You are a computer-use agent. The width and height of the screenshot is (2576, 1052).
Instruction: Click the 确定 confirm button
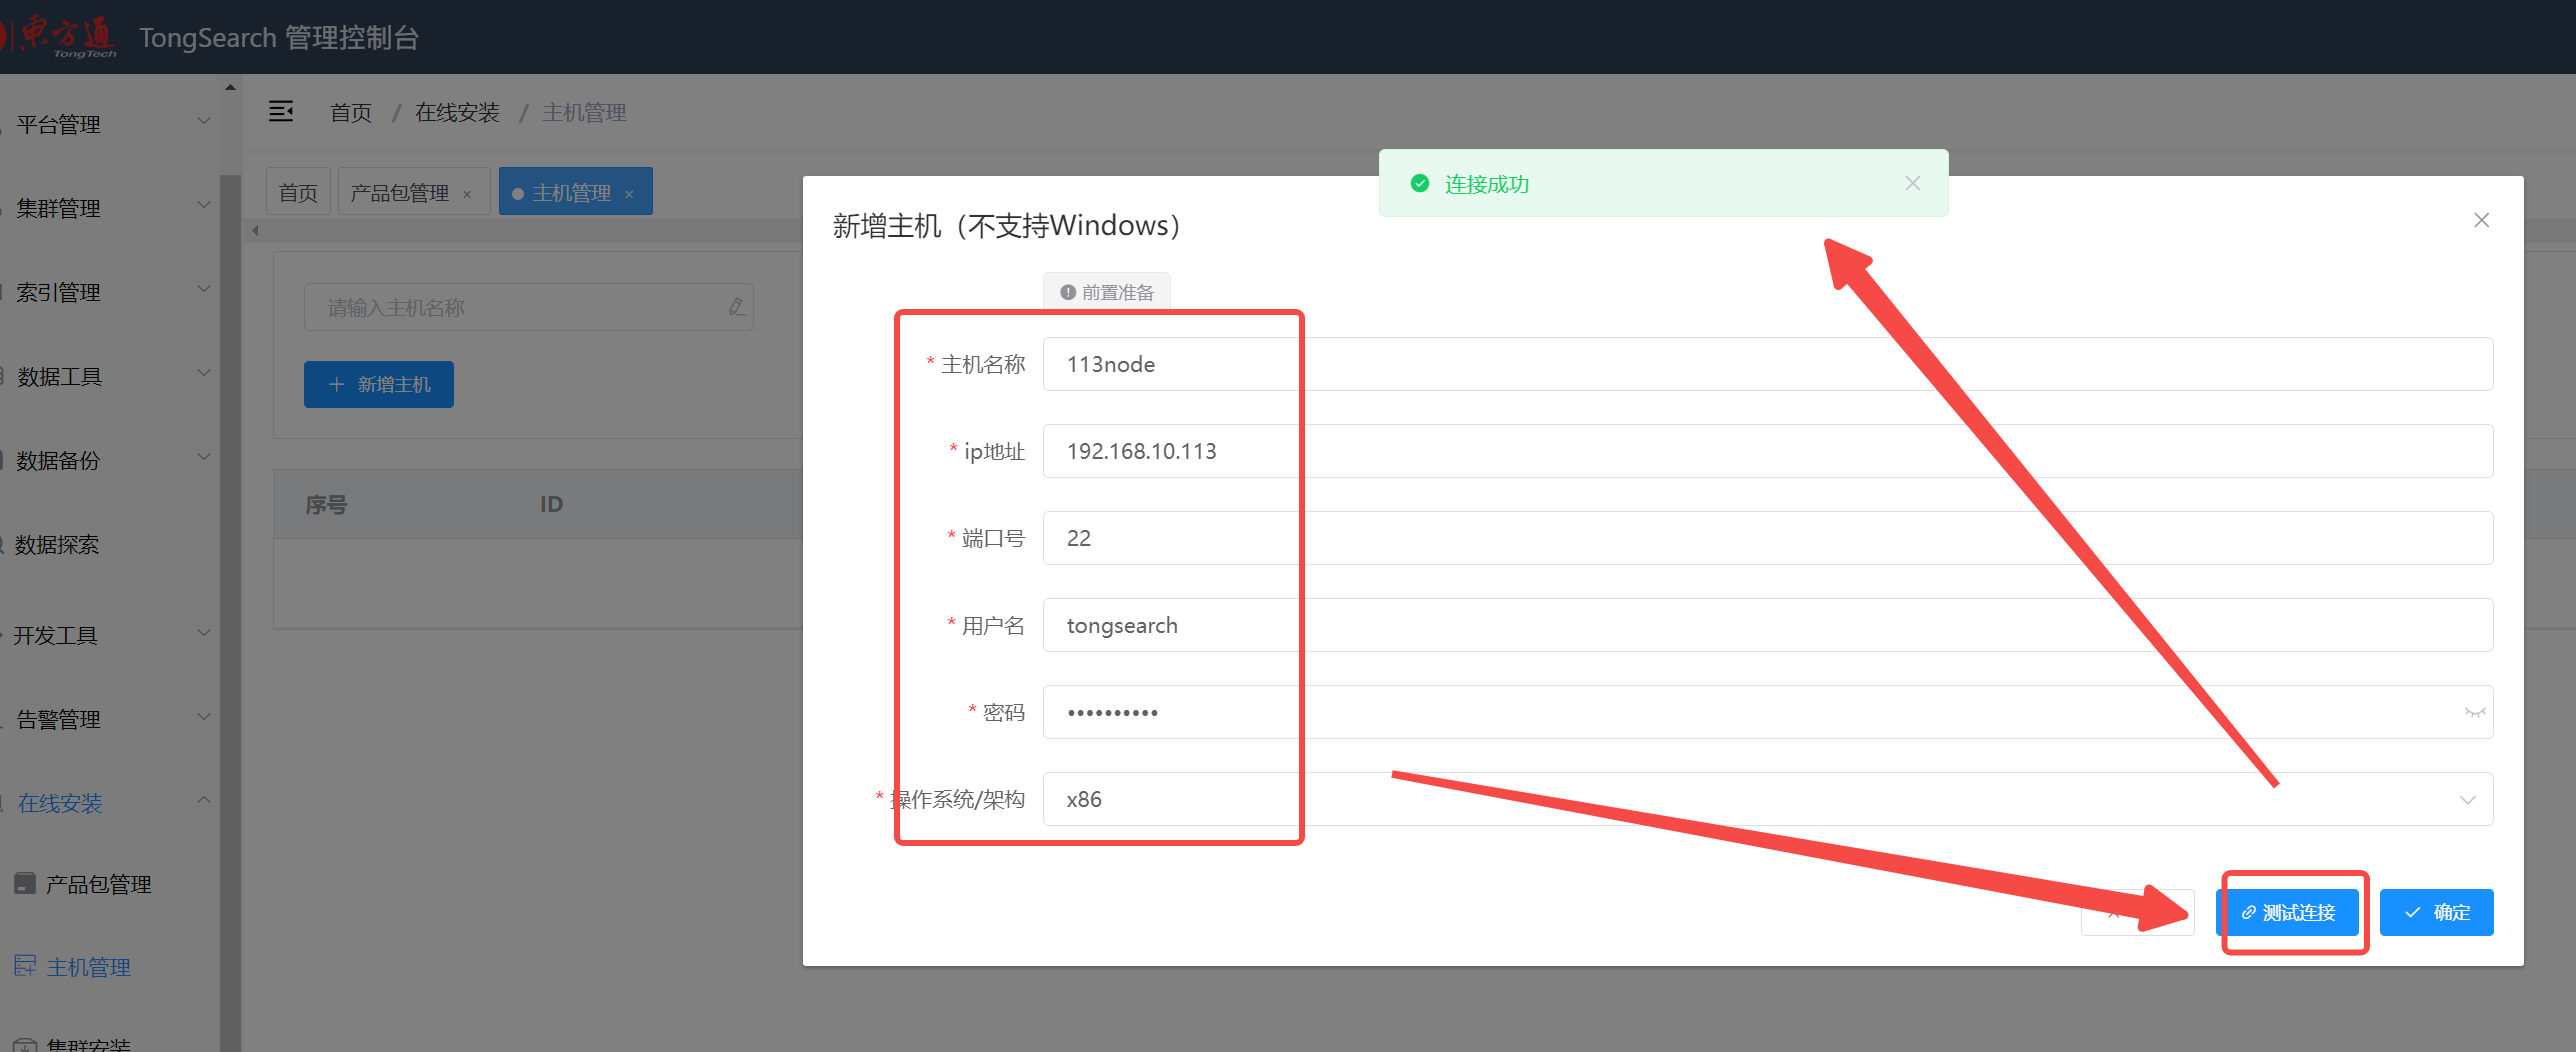[x=2436, y=912]
